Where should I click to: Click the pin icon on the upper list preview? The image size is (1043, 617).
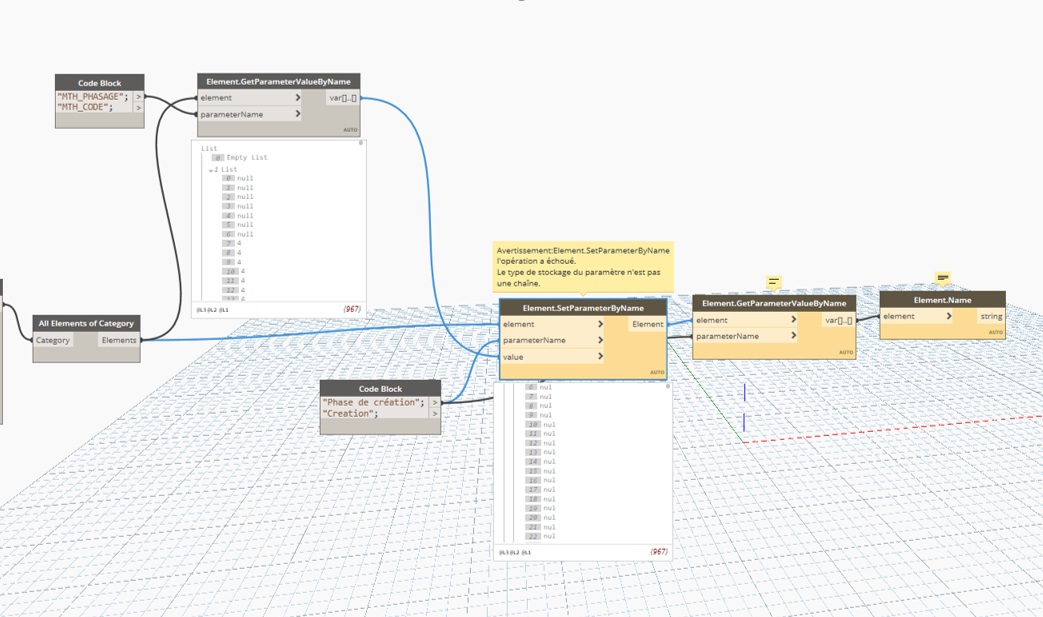pos(361,144)
